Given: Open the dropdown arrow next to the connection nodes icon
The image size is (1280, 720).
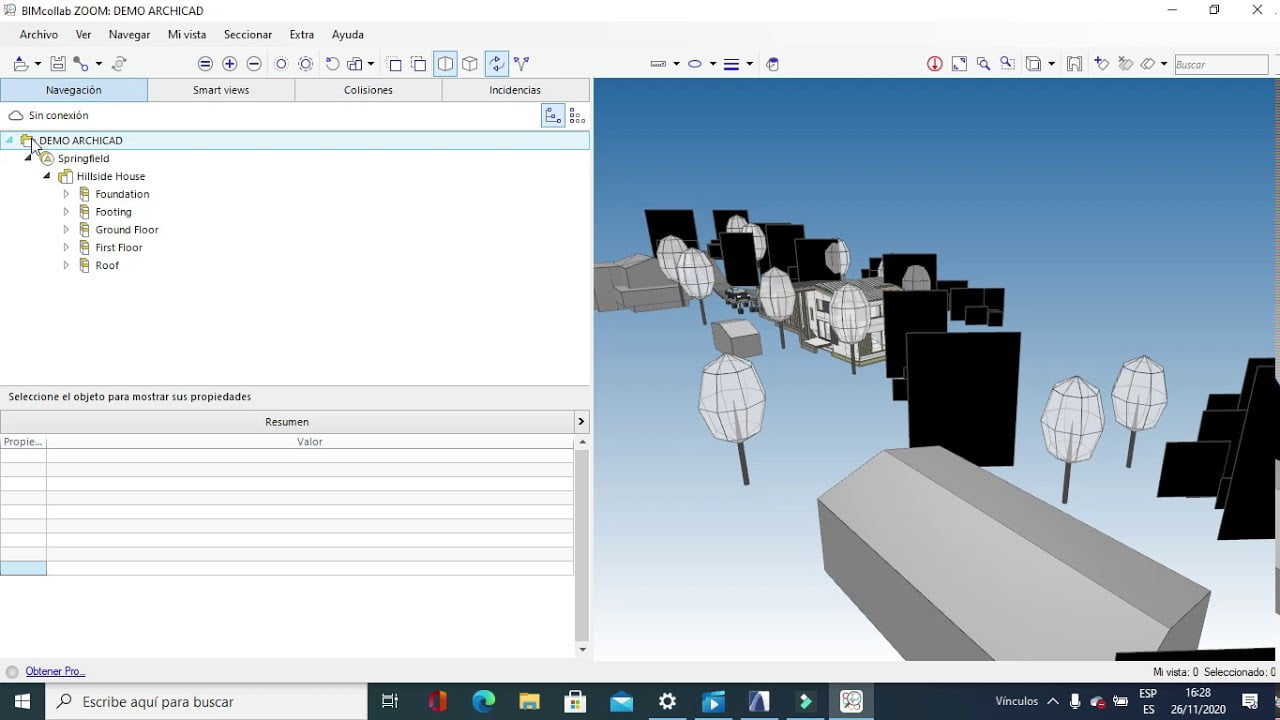Looking at the screenshot, I should coord(98,64).
